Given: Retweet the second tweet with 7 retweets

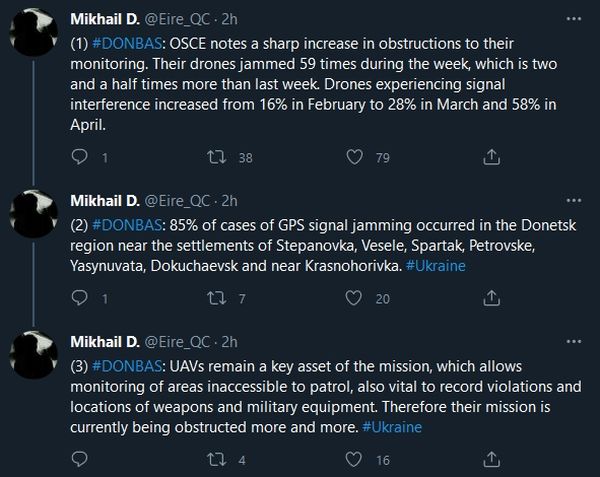Looking at the screenshot, I should point(213,298).
